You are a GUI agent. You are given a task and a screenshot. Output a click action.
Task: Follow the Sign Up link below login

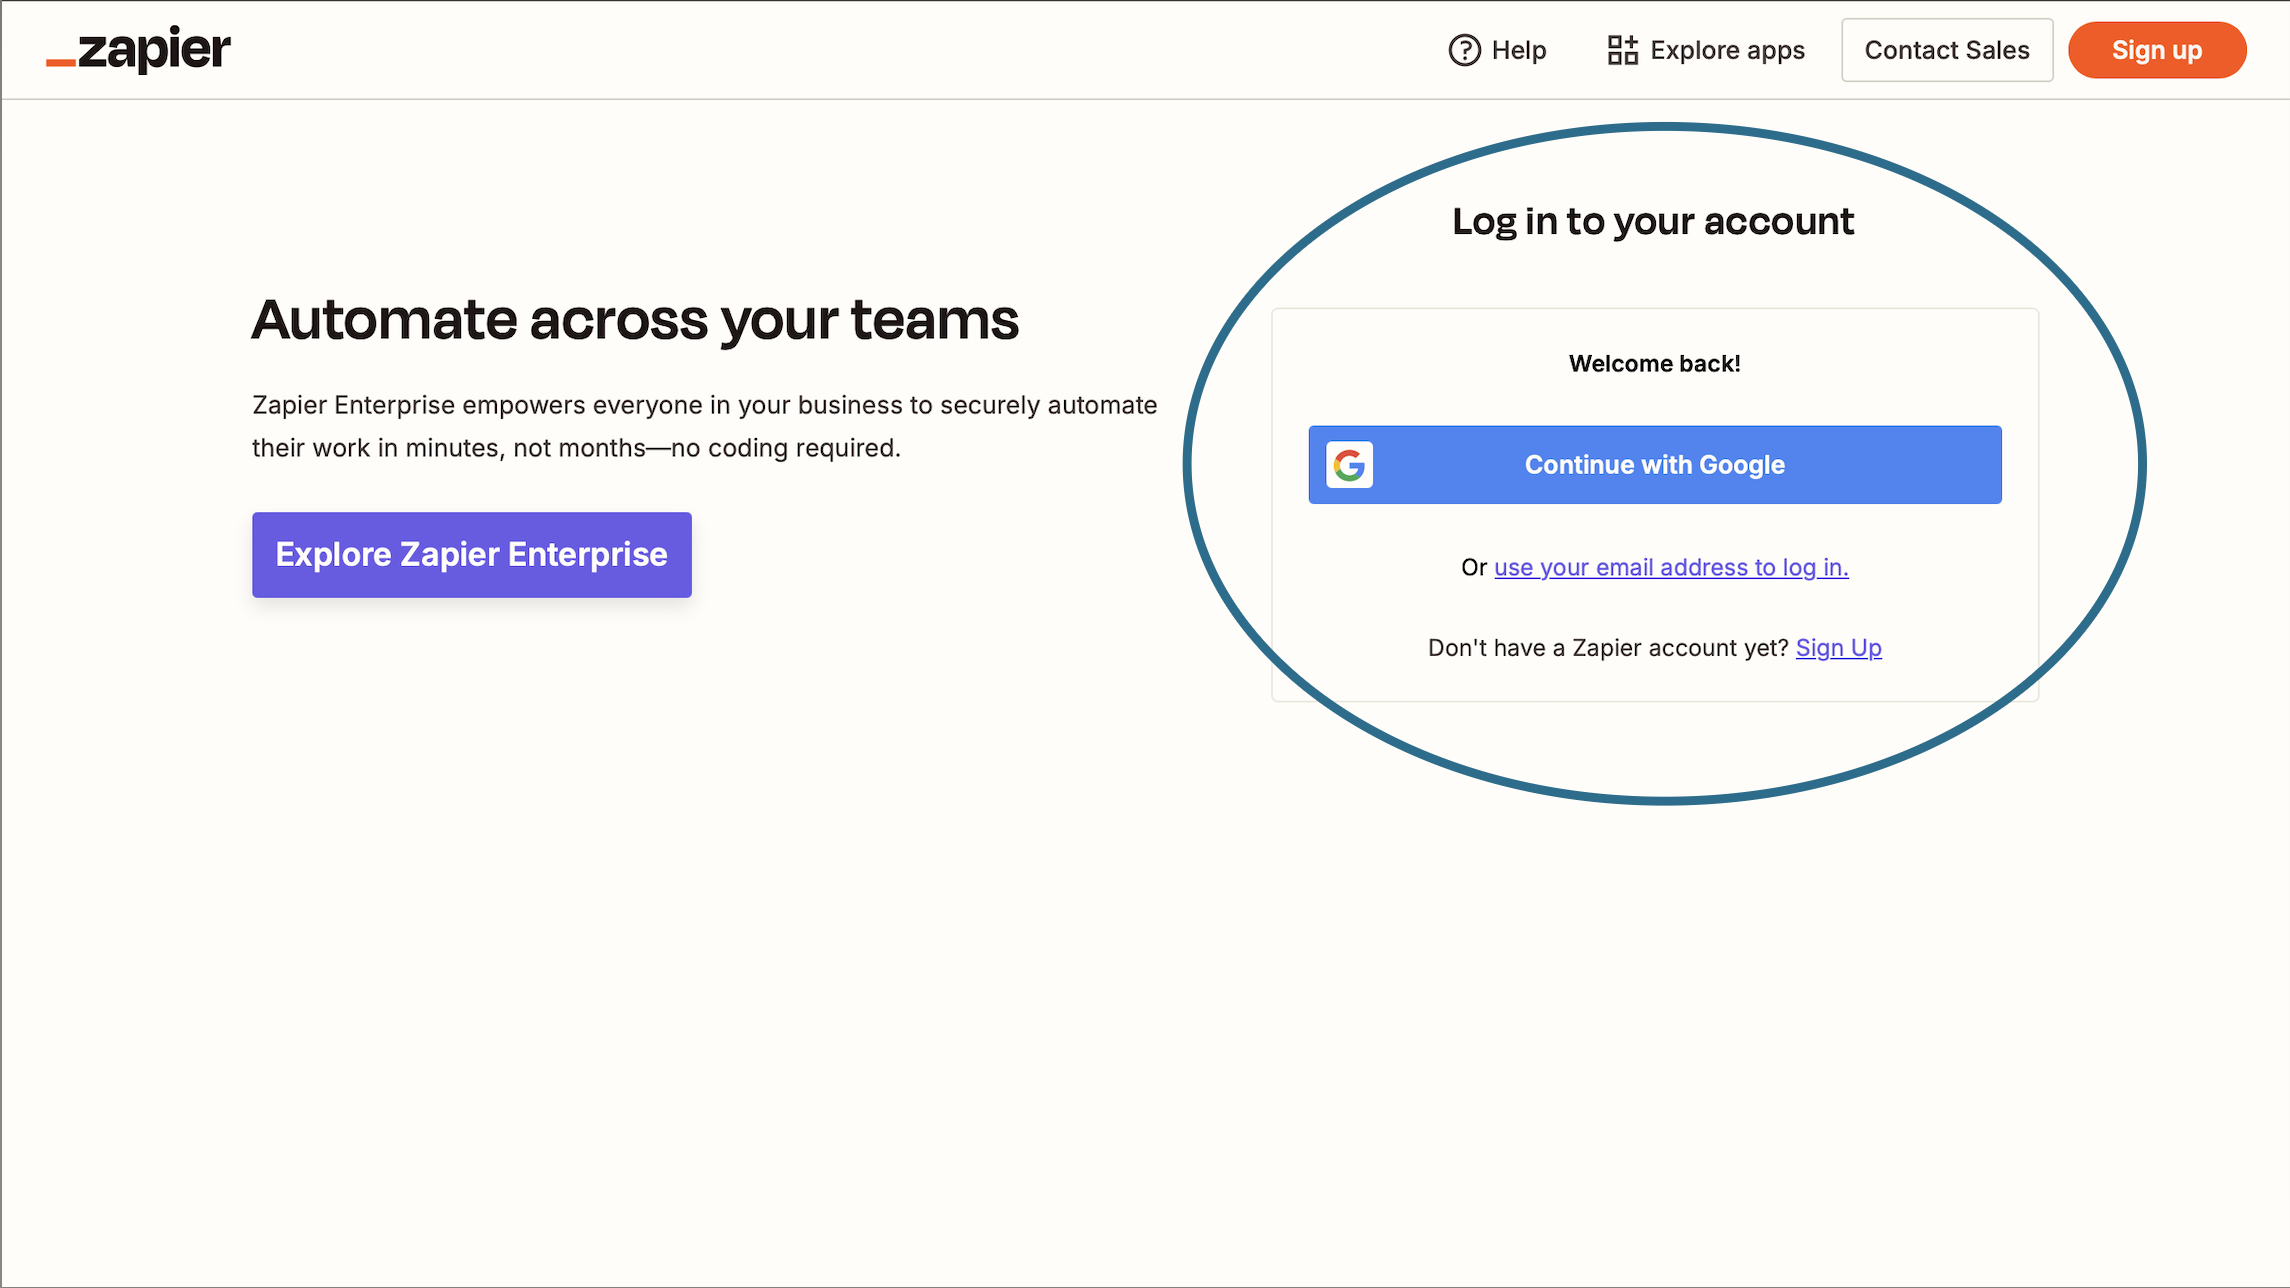[x=1838, y=648]
